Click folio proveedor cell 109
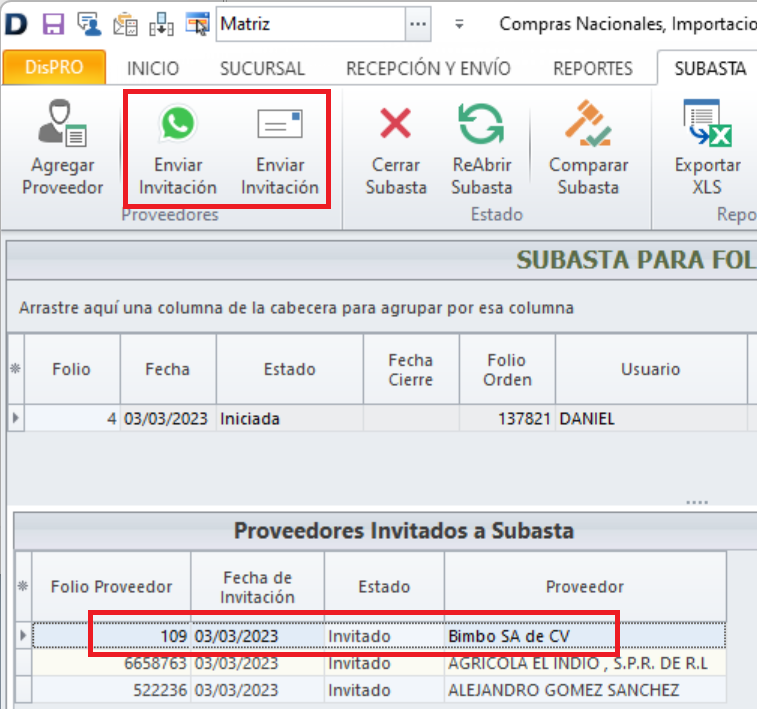This screenshot has width=757, height=709. [x=111, y=636]
